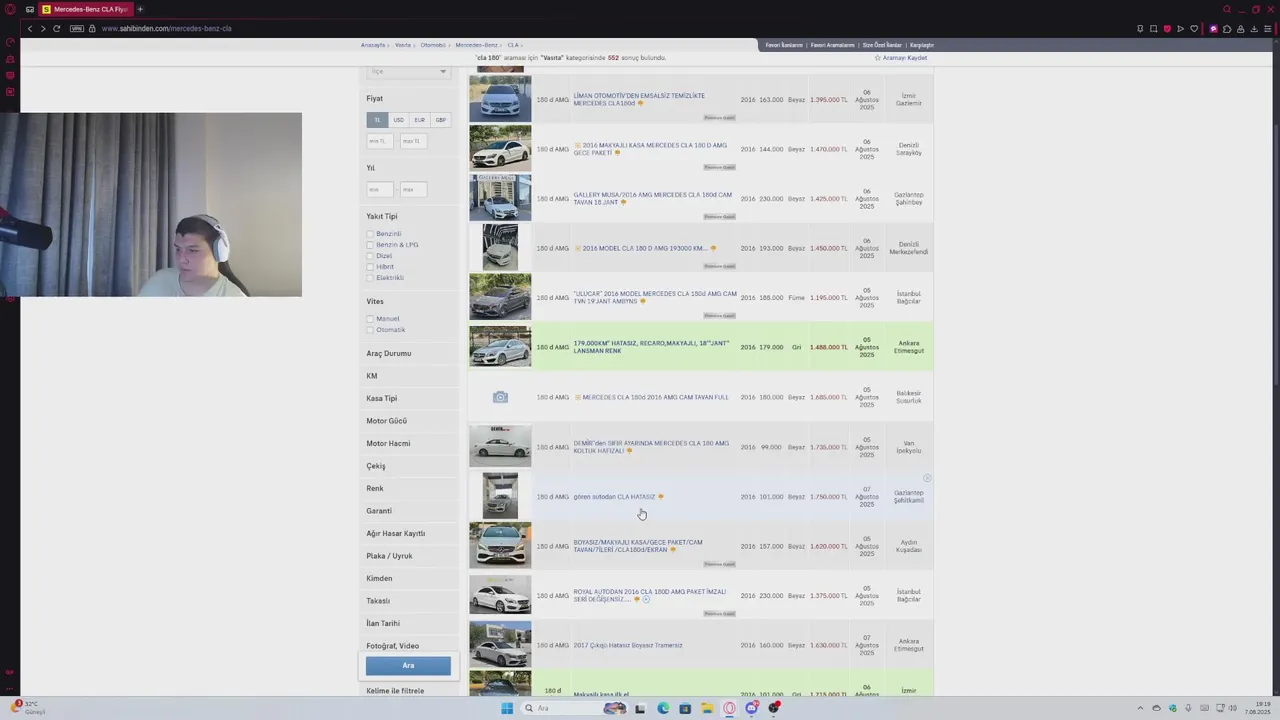The width and height of the screenshot is (1280, 720).
Task: Check the Otomatik transmission checkbox
Action: 370,330
